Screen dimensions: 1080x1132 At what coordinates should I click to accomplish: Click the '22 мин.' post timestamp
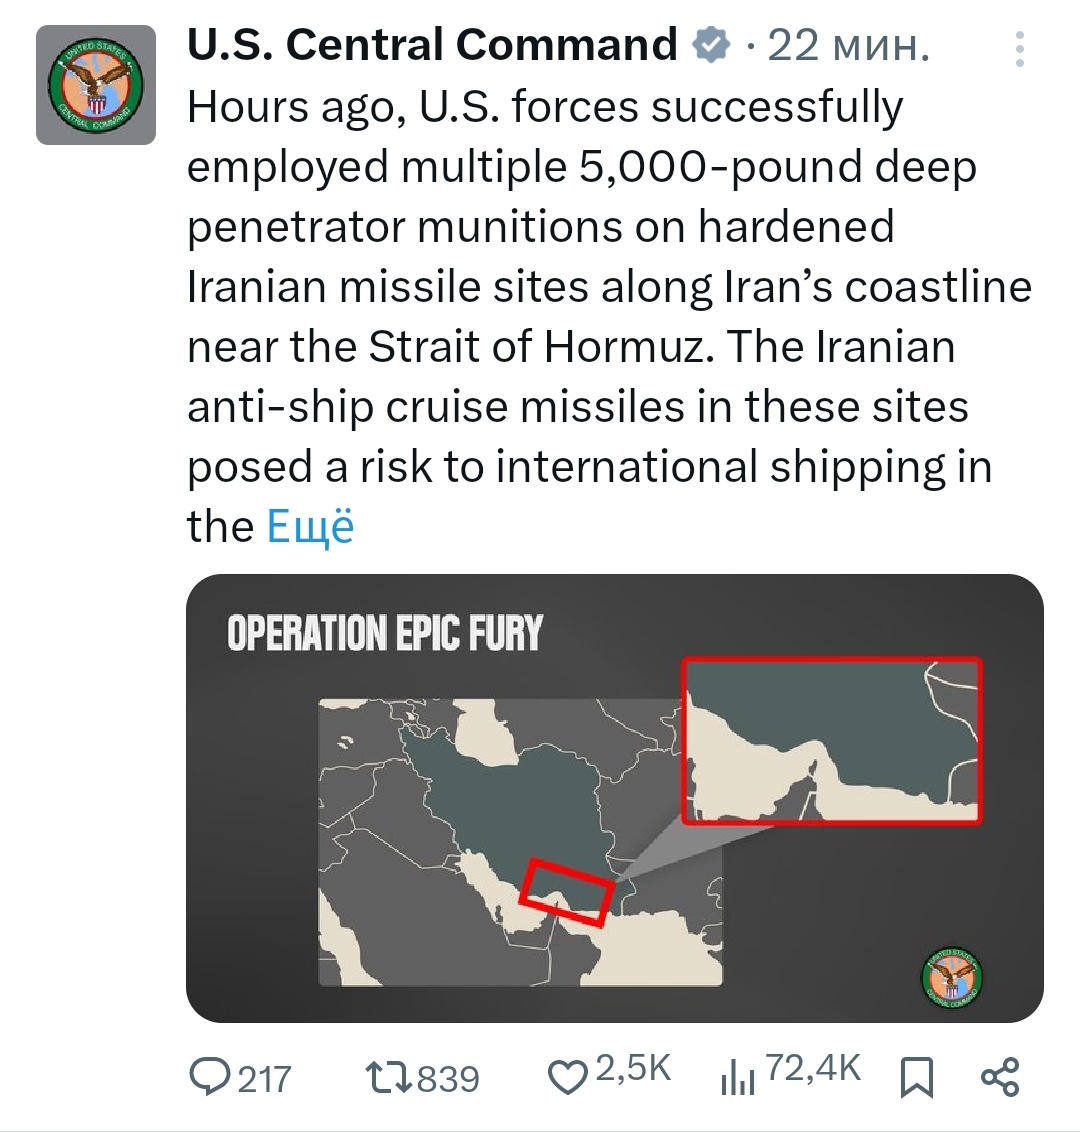click(848, 46)
